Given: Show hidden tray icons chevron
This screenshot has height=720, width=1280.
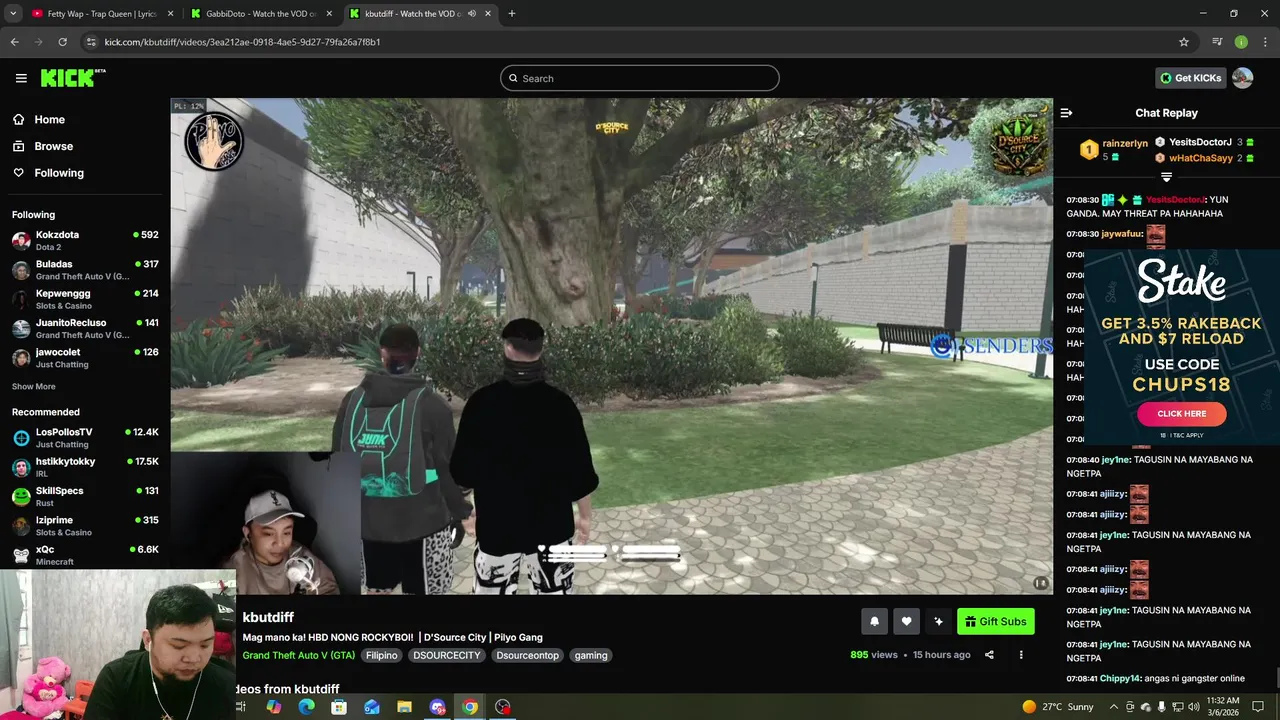Looking at the screenshot, I should tap(1113, 707).
